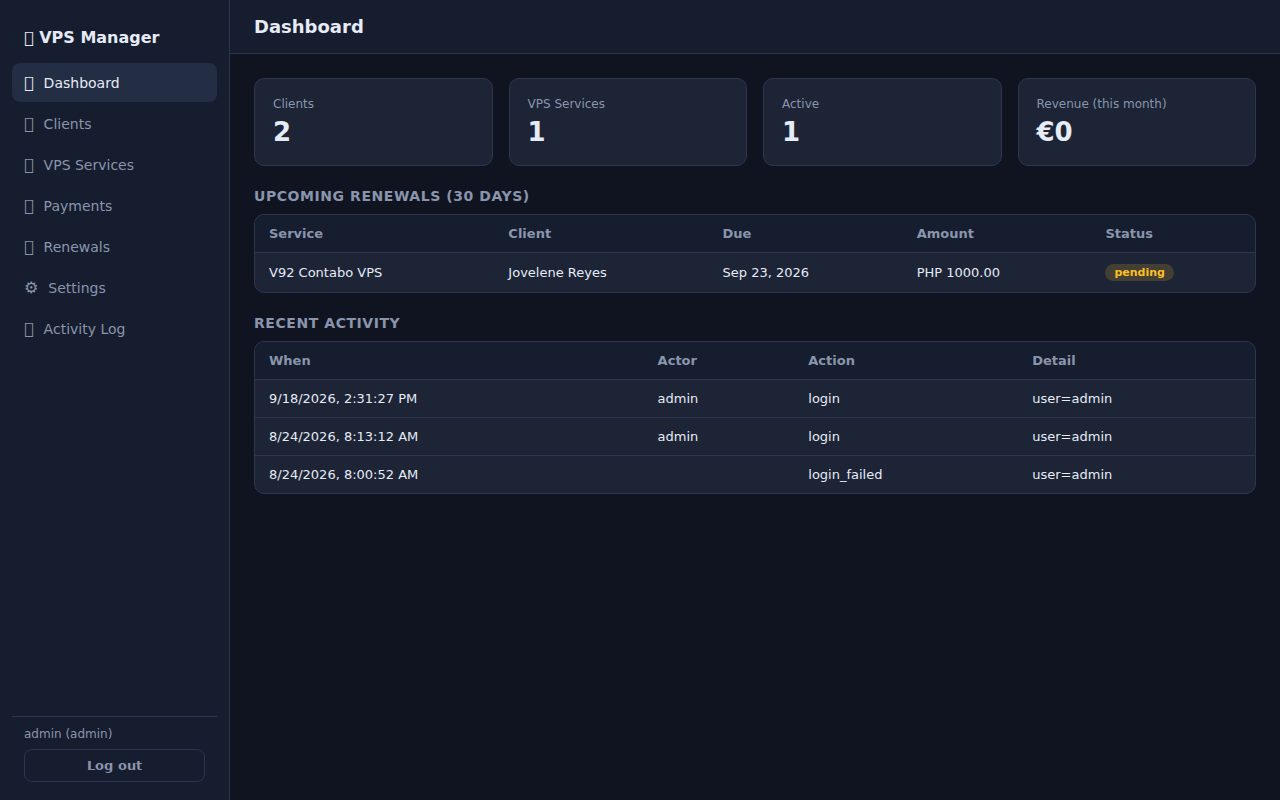Click the due date Sep 23, 2026
The height and width of the screenshot is (800, 1280).
tap(766, 273)
